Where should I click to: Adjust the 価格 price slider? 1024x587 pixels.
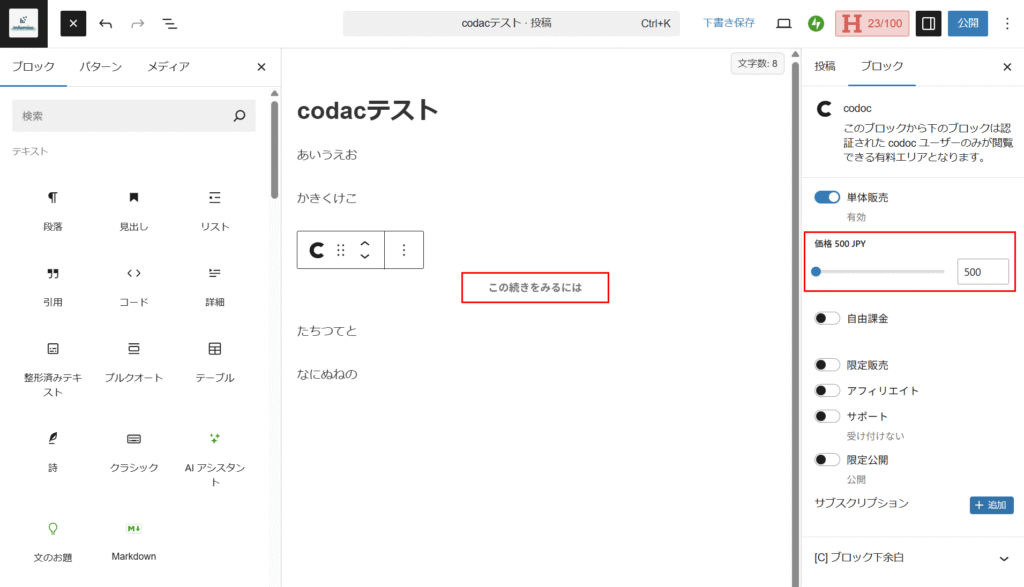(x=879, y=272)
